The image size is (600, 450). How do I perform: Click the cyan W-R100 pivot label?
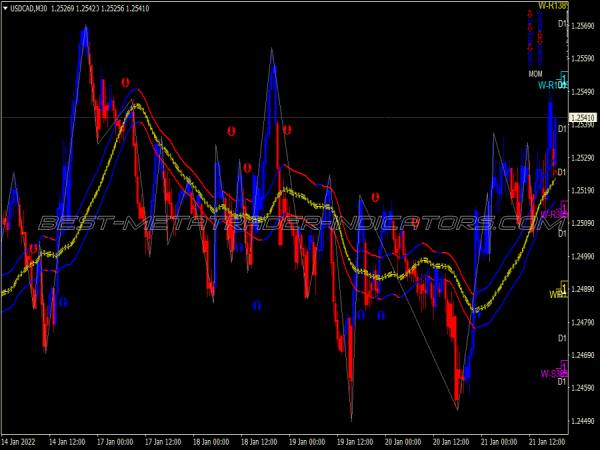(x=553, y=85)
